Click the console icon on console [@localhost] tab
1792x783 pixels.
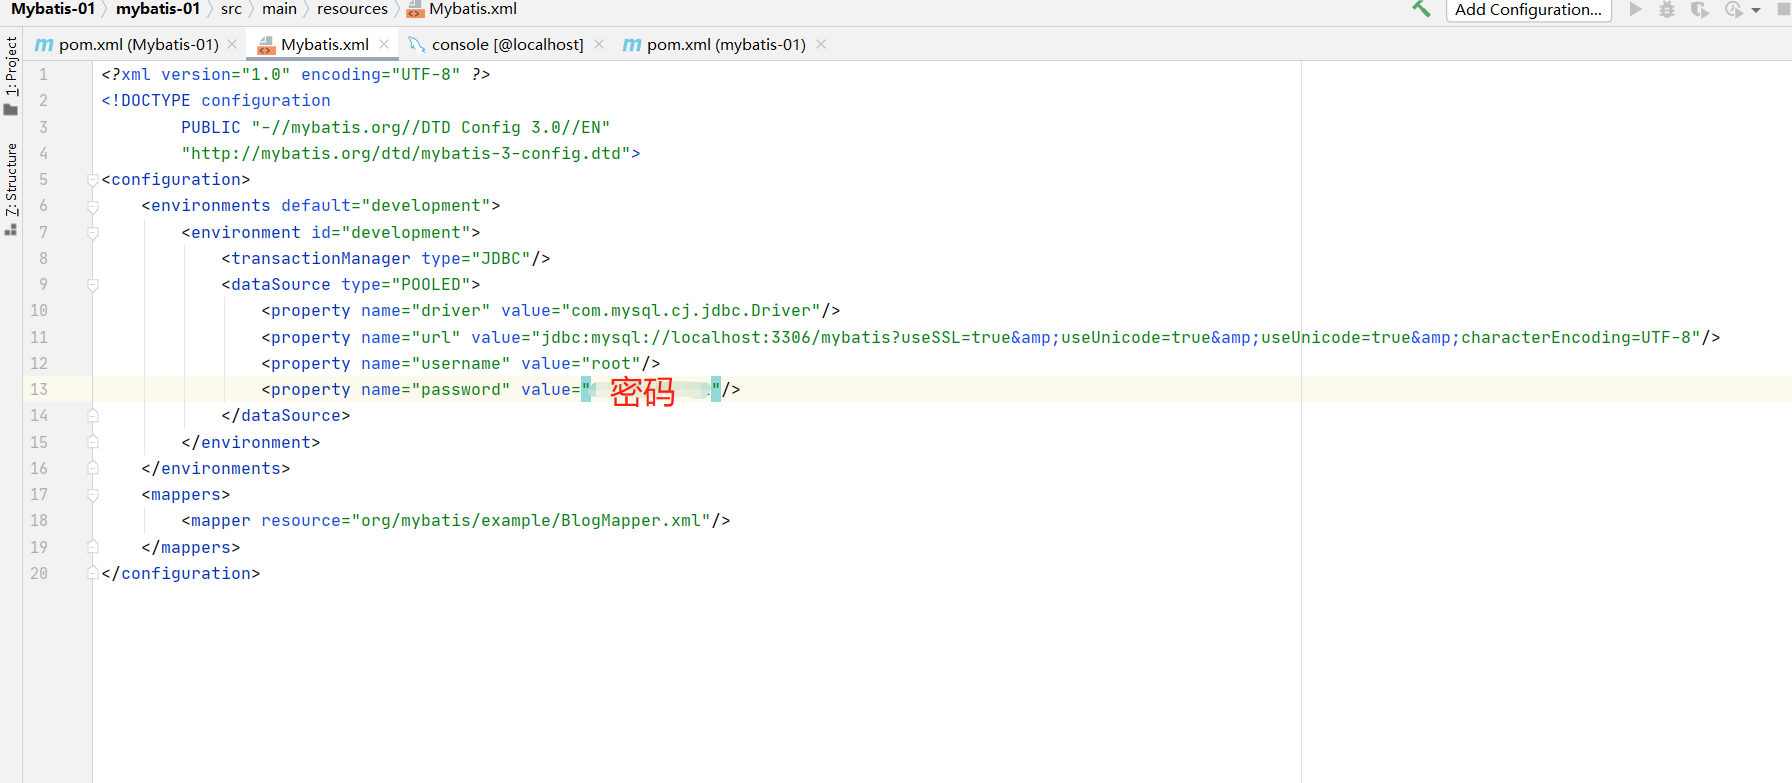417,44
